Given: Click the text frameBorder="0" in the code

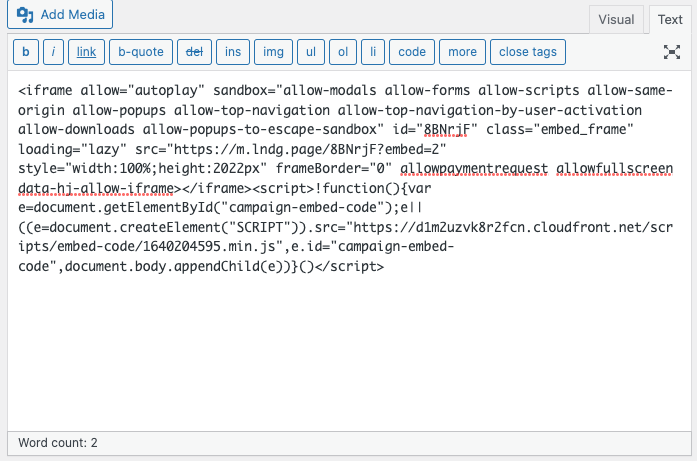Looking at the screenshot, I should 333,169.
